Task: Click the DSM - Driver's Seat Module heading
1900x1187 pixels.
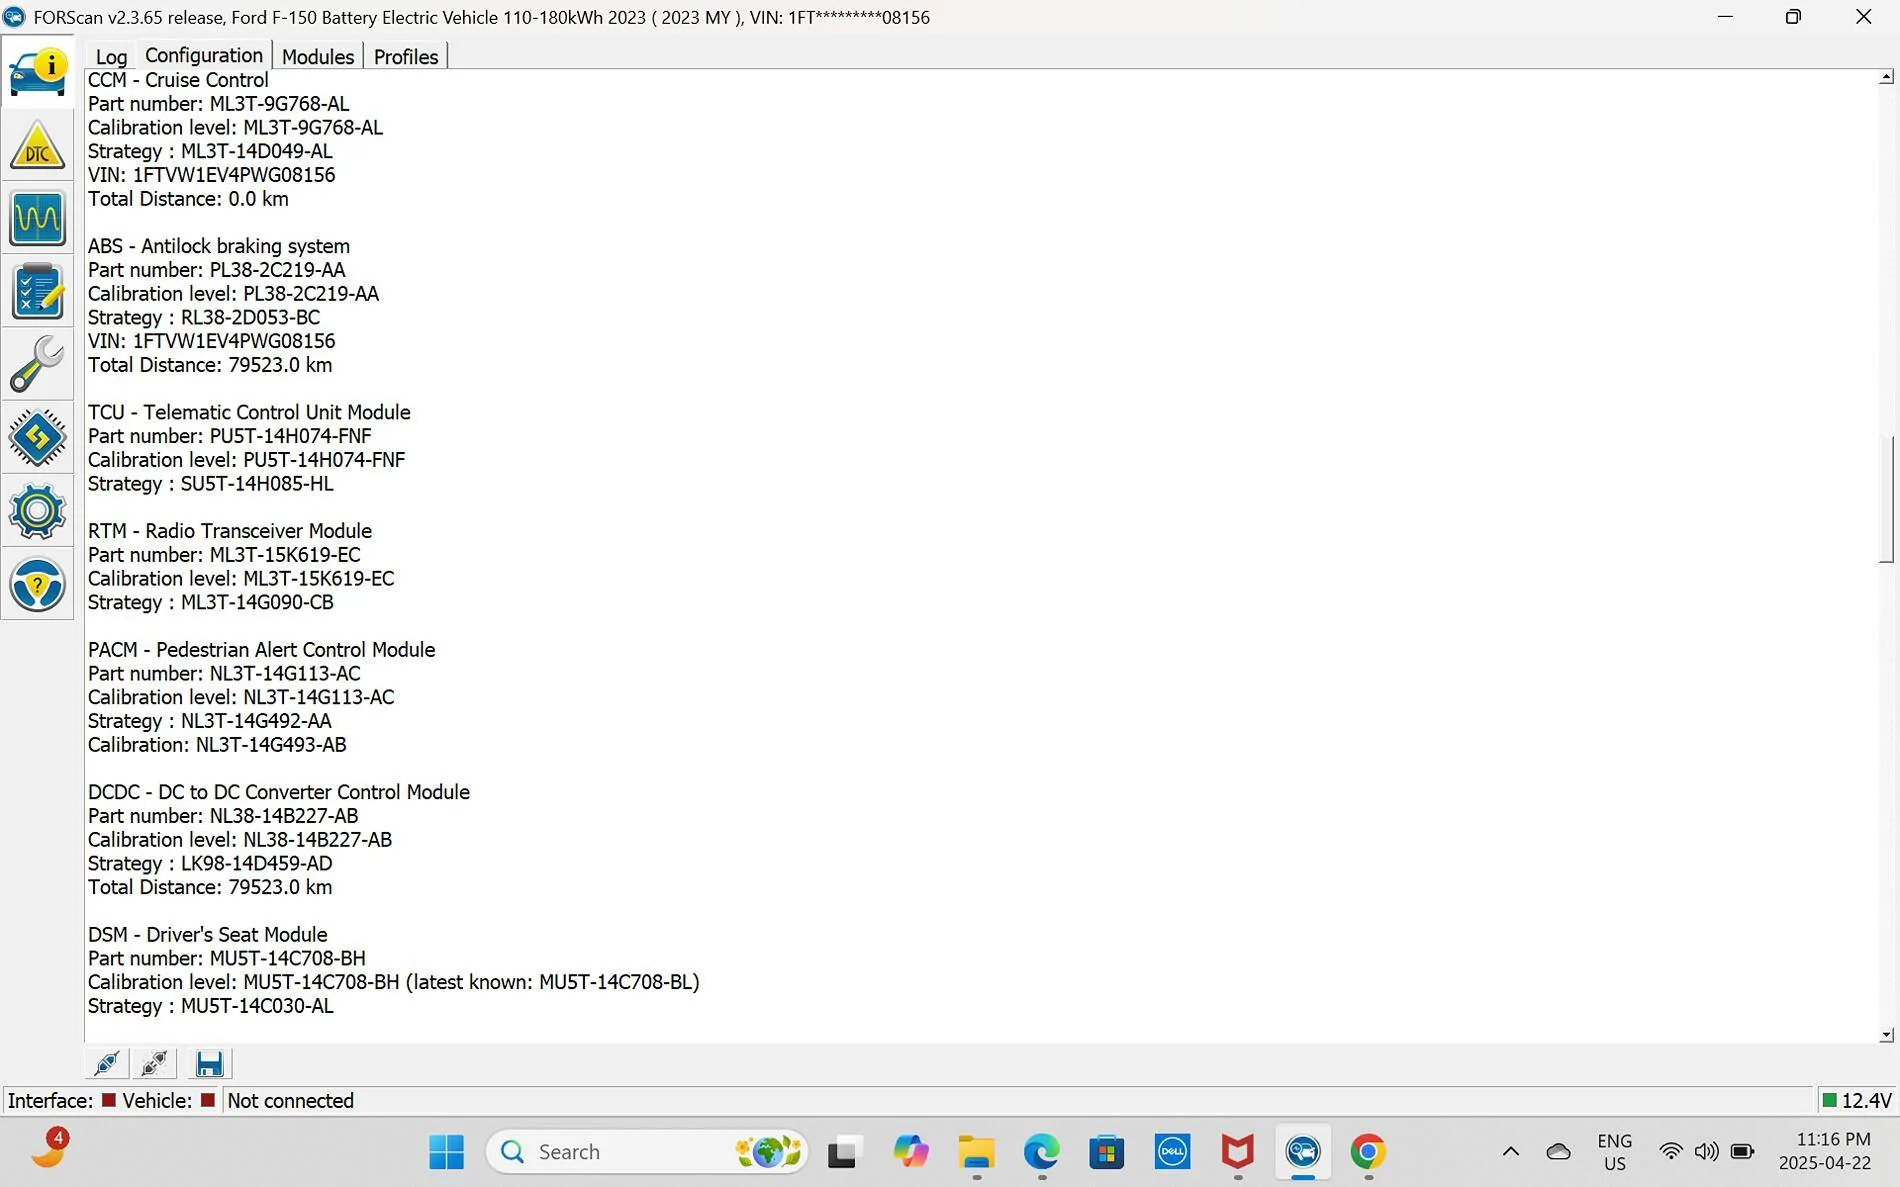Action: point(208,934)
